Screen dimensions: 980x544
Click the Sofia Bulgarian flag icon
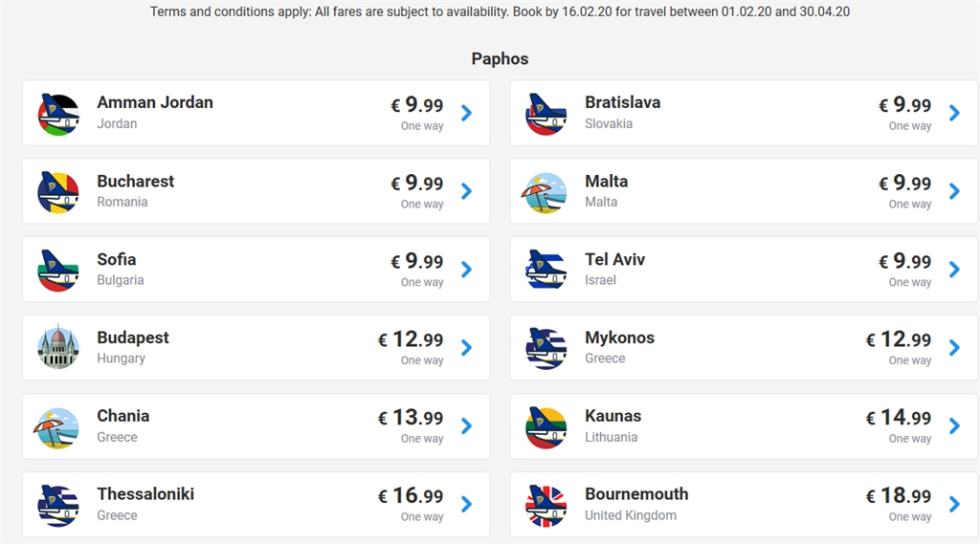pos(58,271)
